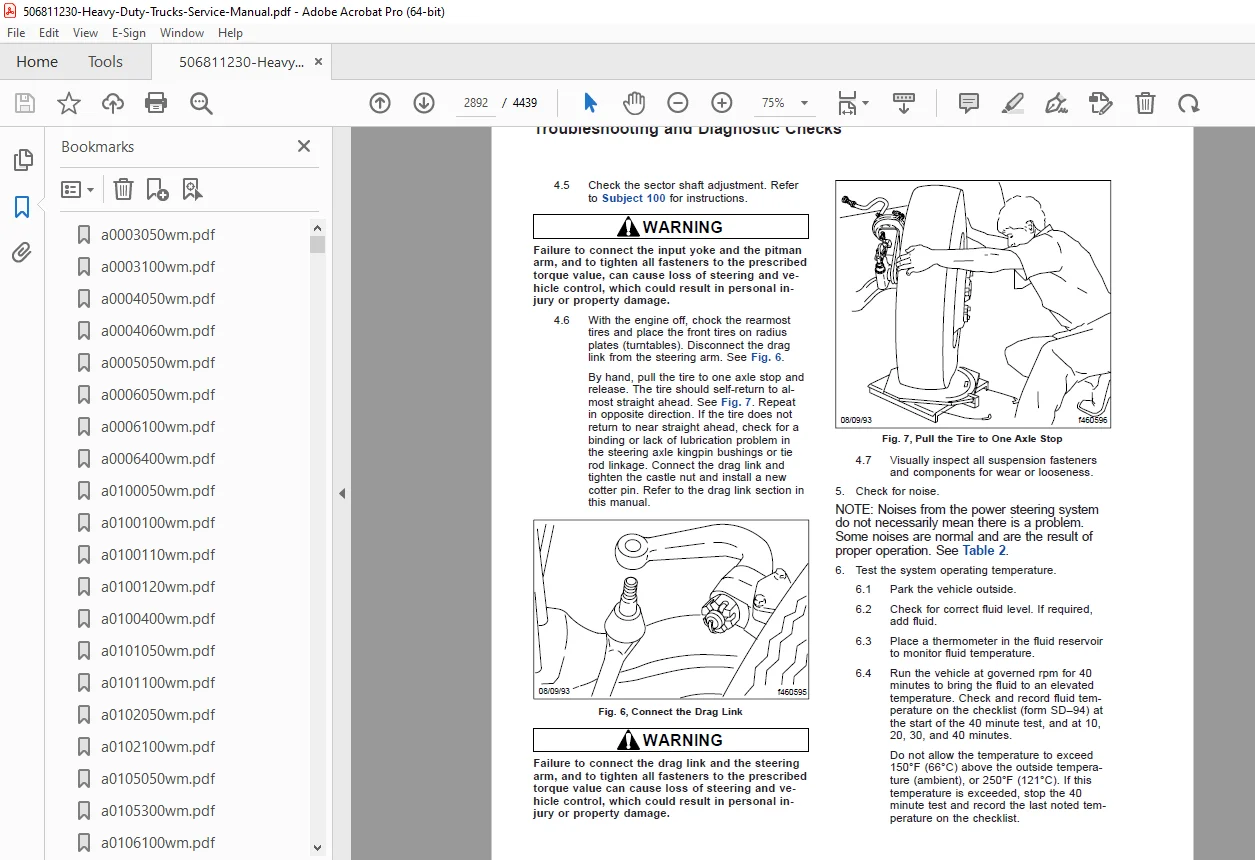
Task: Open bookmark a0100400wm.pdf
Action: pos(158,619)
